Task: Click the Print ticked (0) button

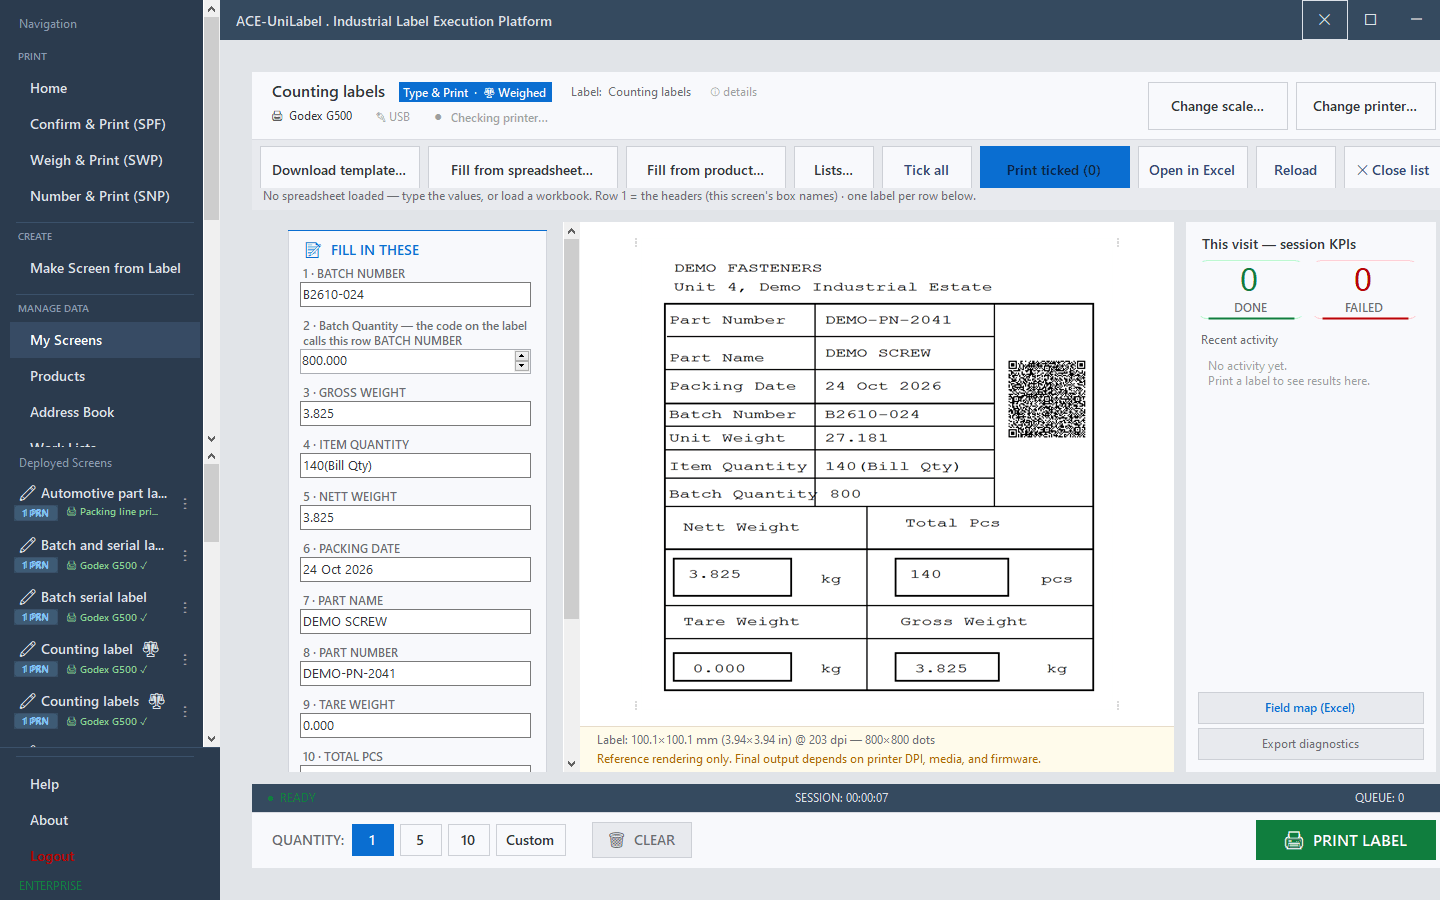Action: [1054, 169]
